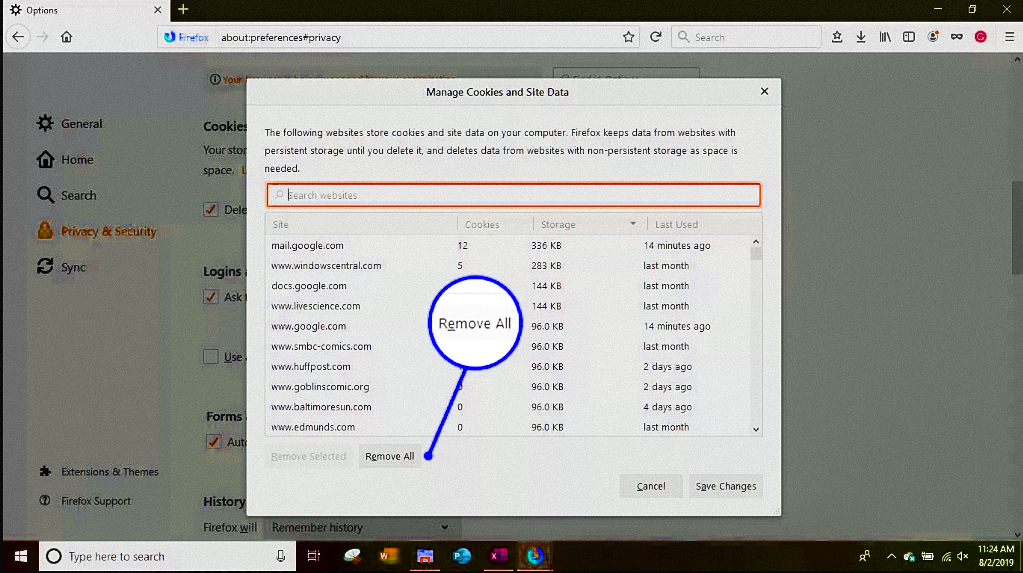Reload the current page
This screenshot has width=1023, height=573.
(656, 37)
